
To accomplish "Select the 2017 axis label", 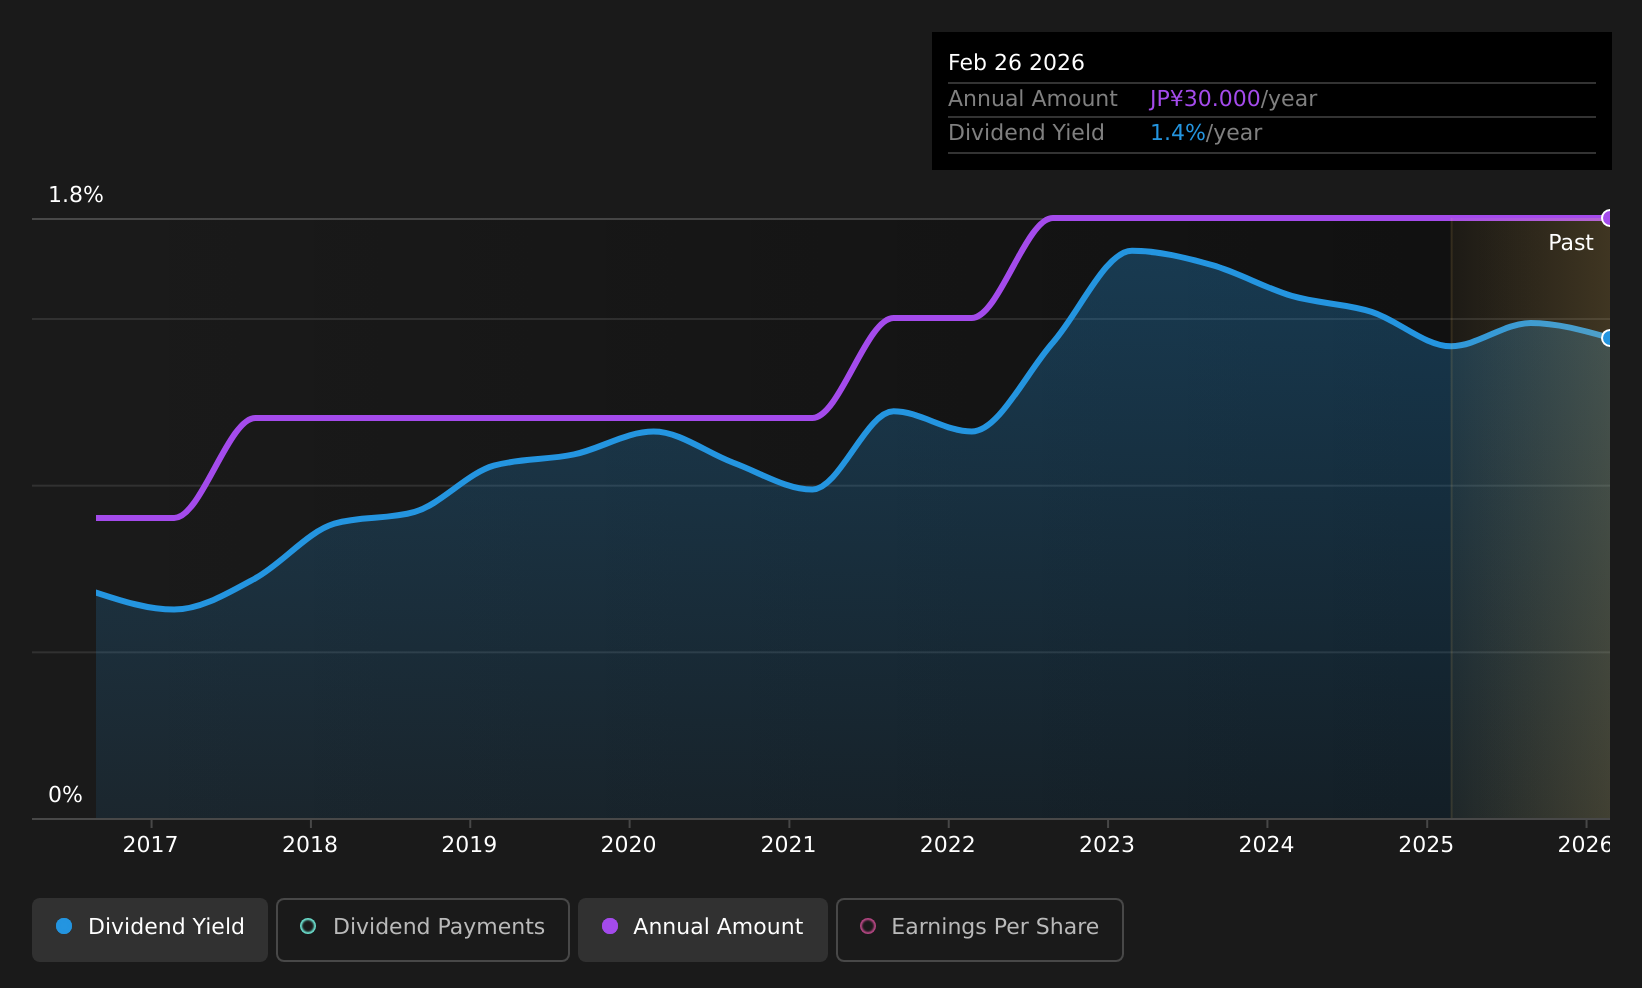I will pyautogui.click(x=150, y=845).
